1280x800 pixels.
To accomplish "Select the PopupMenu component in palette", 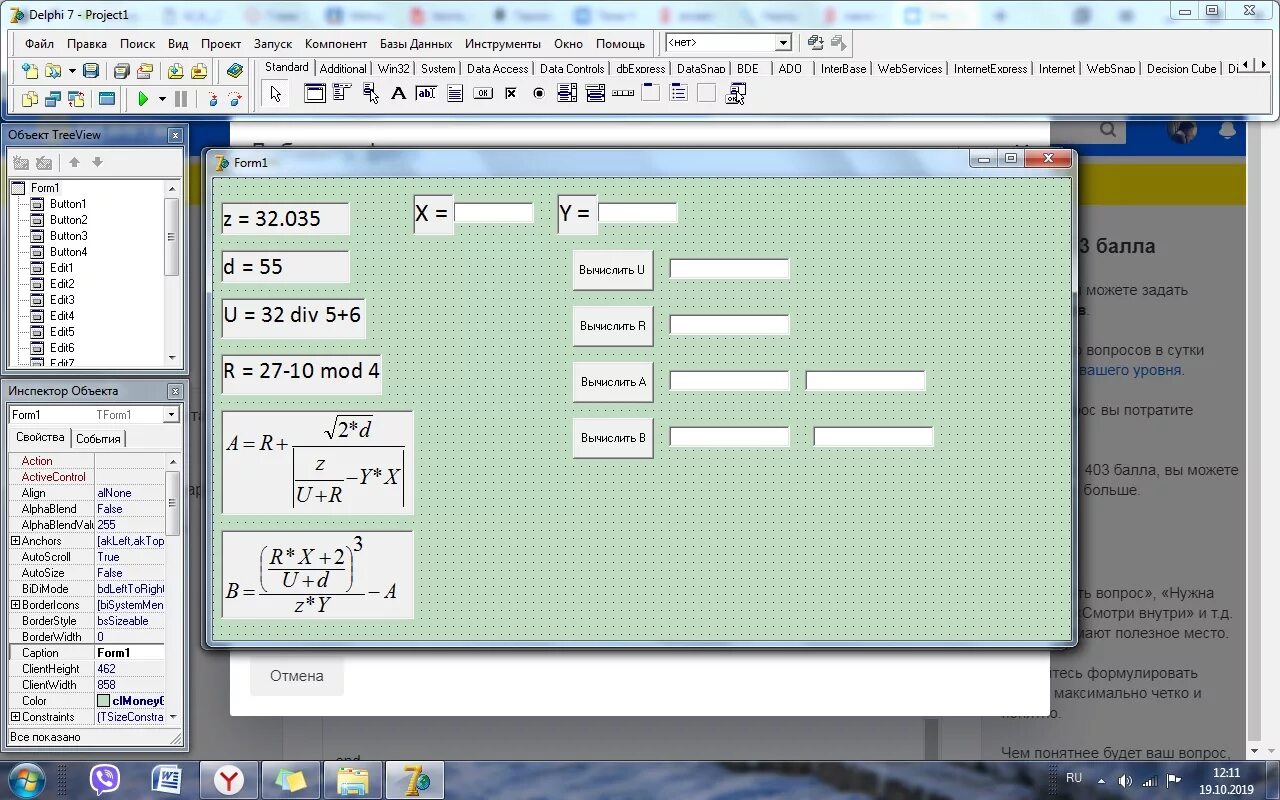I will (371, 93).
